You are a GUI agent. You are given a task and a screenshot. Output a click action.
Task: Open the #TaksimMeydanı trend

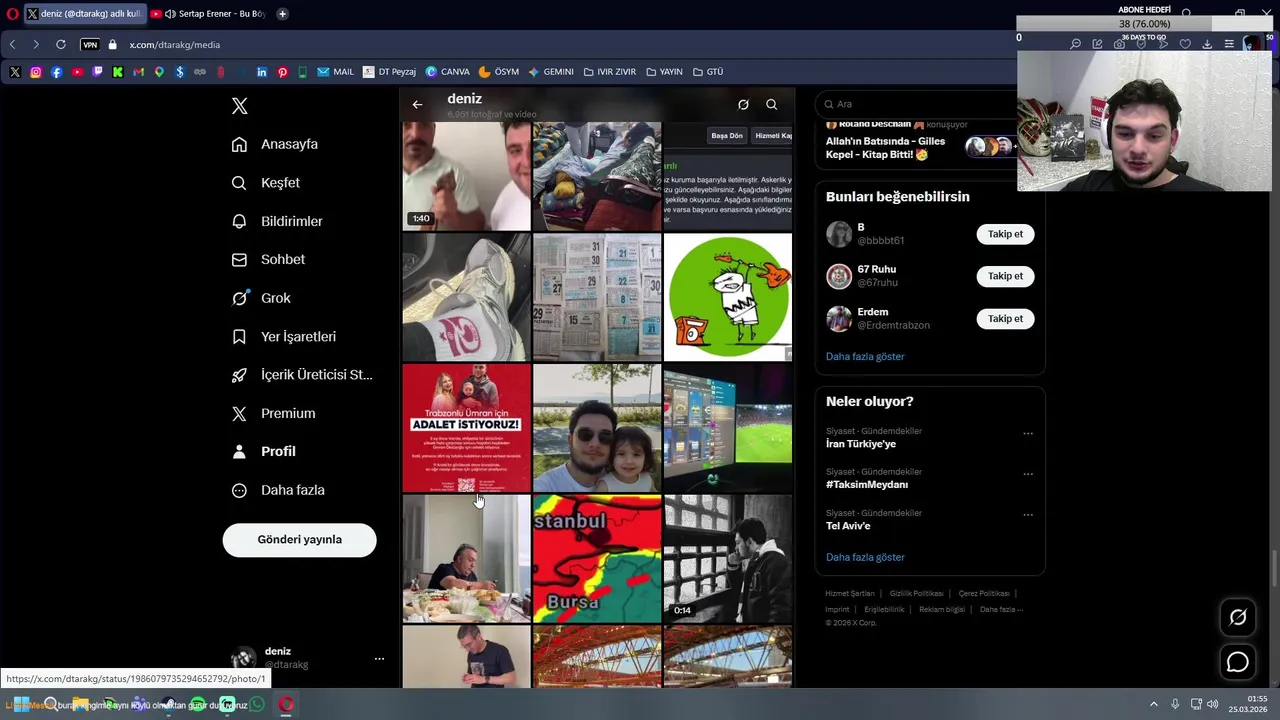tap(867, 485)
